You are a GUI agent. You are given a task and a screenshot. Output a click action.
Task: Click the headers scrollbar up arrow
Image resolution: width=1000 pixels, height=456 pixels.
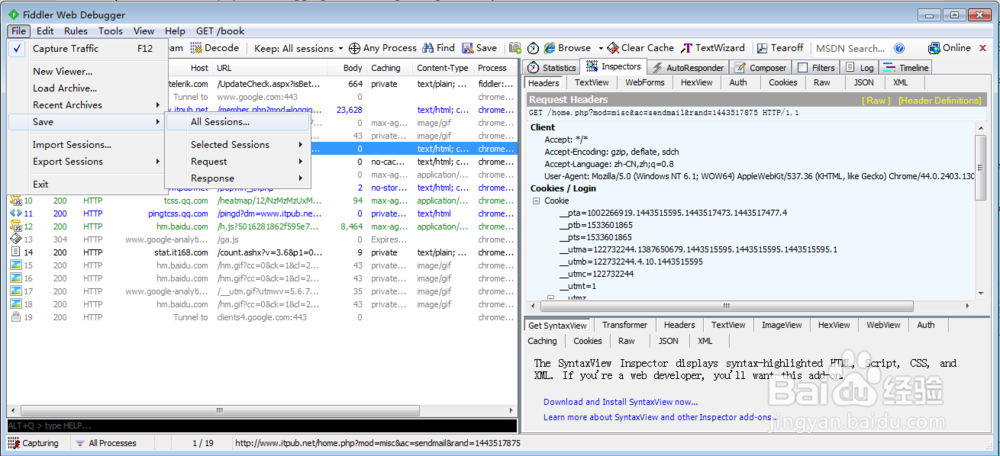point(981,126)
